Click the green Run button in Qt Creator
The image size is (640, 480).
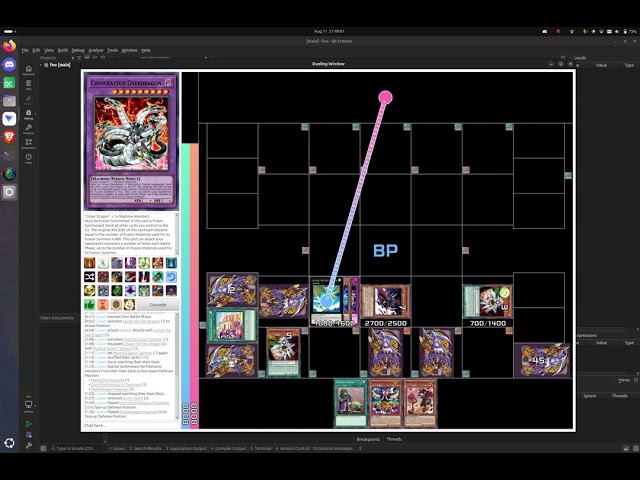pyautogui.click(x=29, y=424)
